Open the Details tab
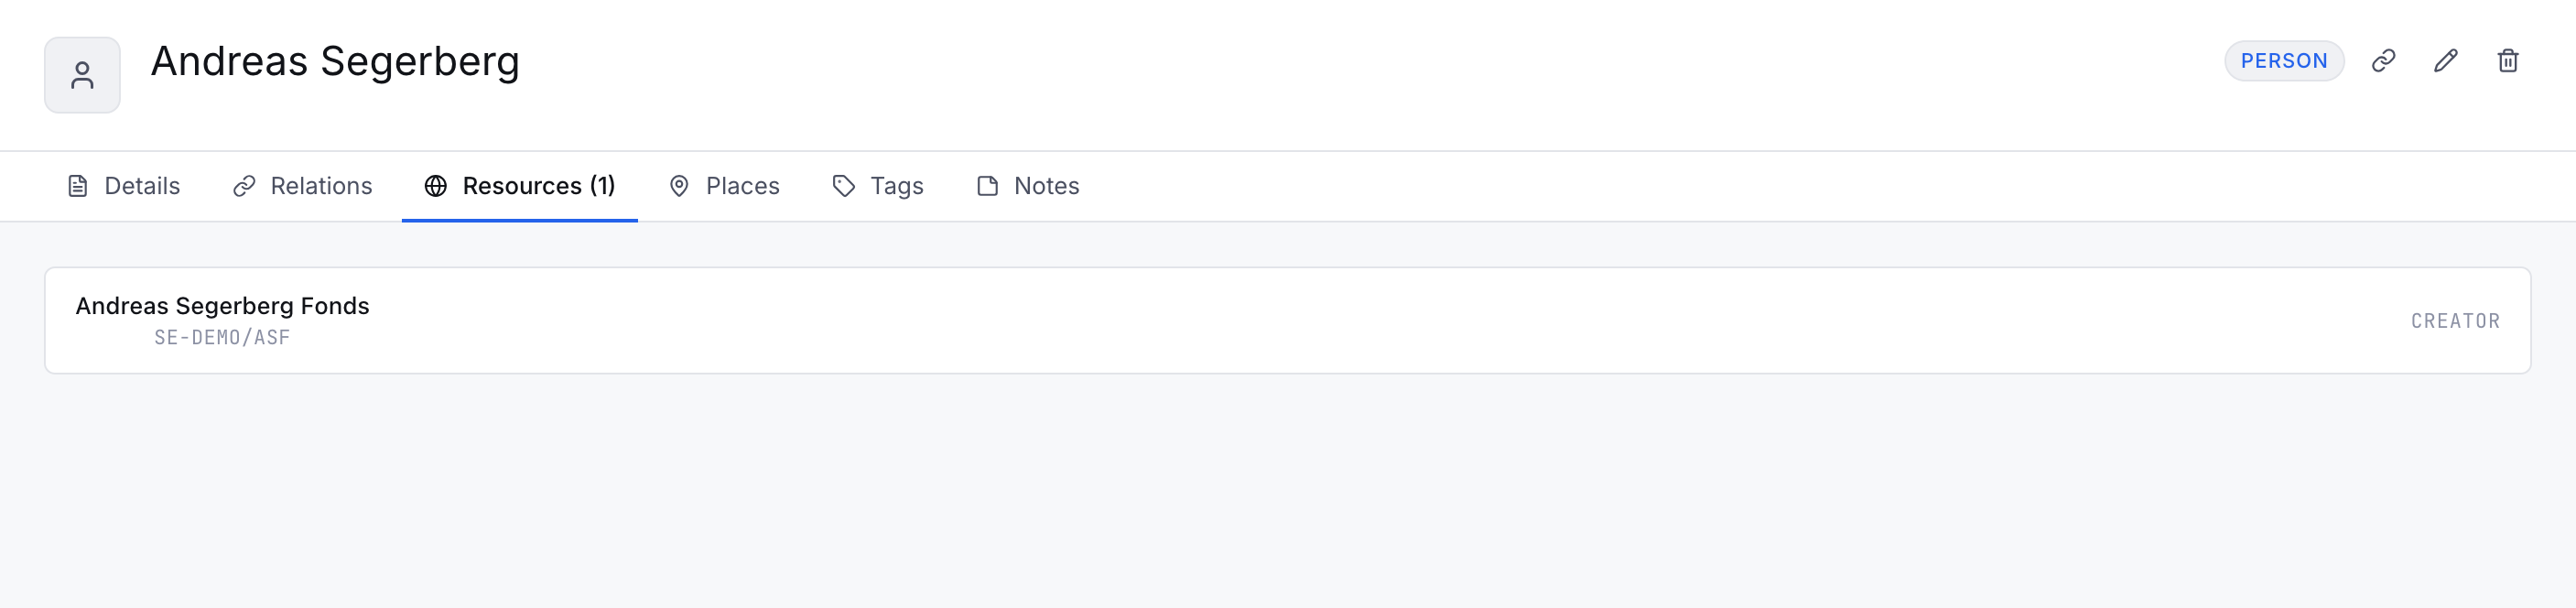2576x608 pixels. 123,186
